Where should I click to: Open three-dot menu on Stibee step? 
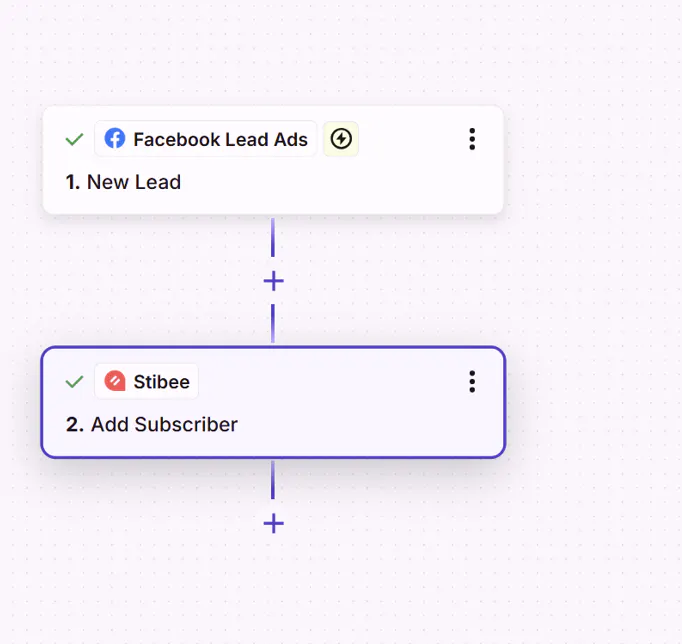[x=472, y=382]
